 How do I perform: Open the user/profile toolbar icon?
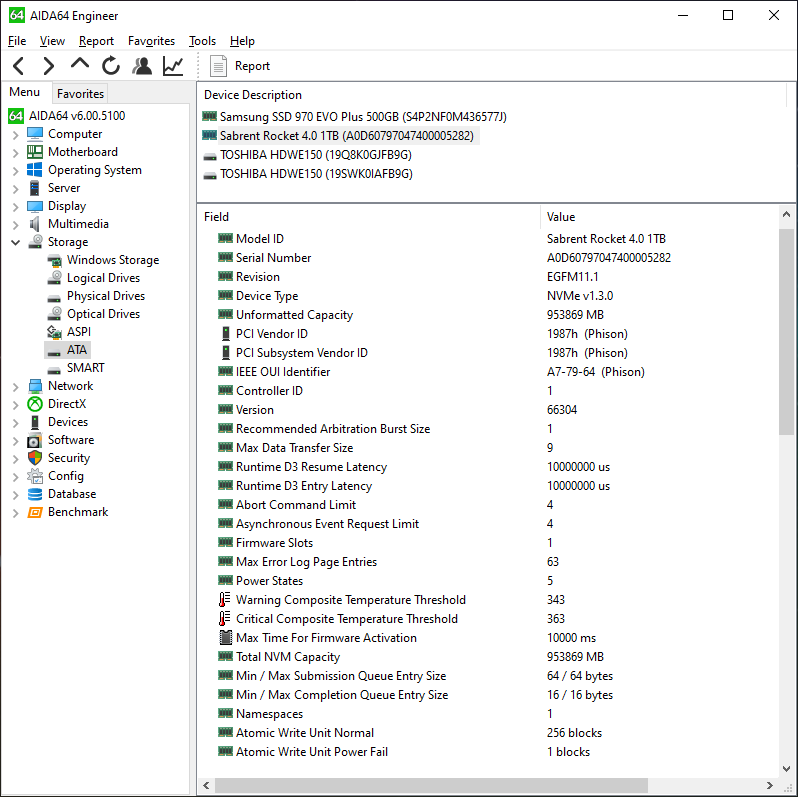pyautogui.click(x=142, y=66)
